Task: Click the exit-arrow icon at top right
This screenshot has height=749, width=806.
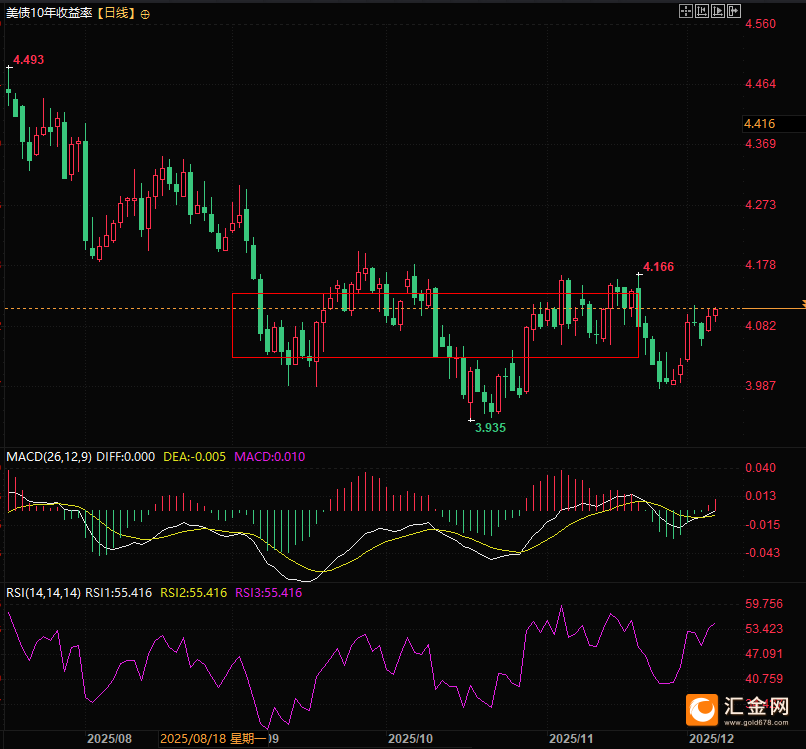Action: (x=736, y=11)
